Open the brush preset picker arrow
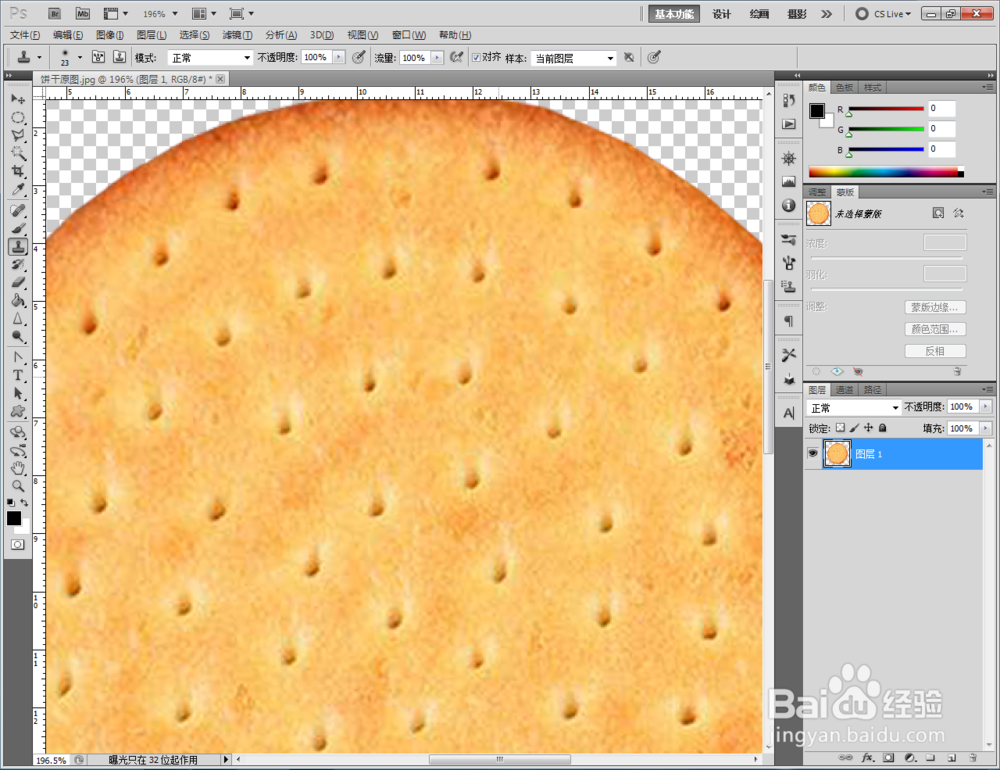Viewport: 1000px width, 770px height. (x=80, y=57)
